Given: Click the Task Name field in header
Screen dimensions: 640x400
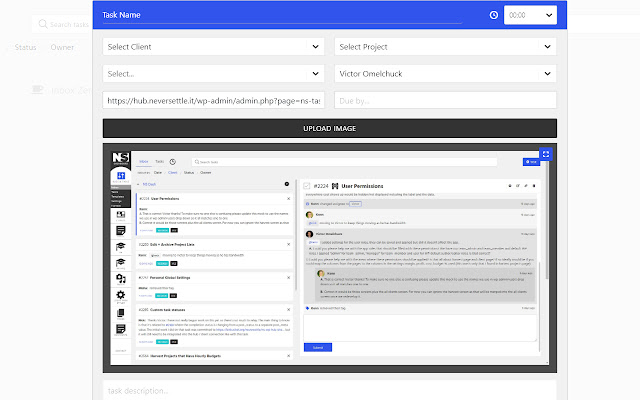Looking at the screenshot, I should [x=282, y=15].
